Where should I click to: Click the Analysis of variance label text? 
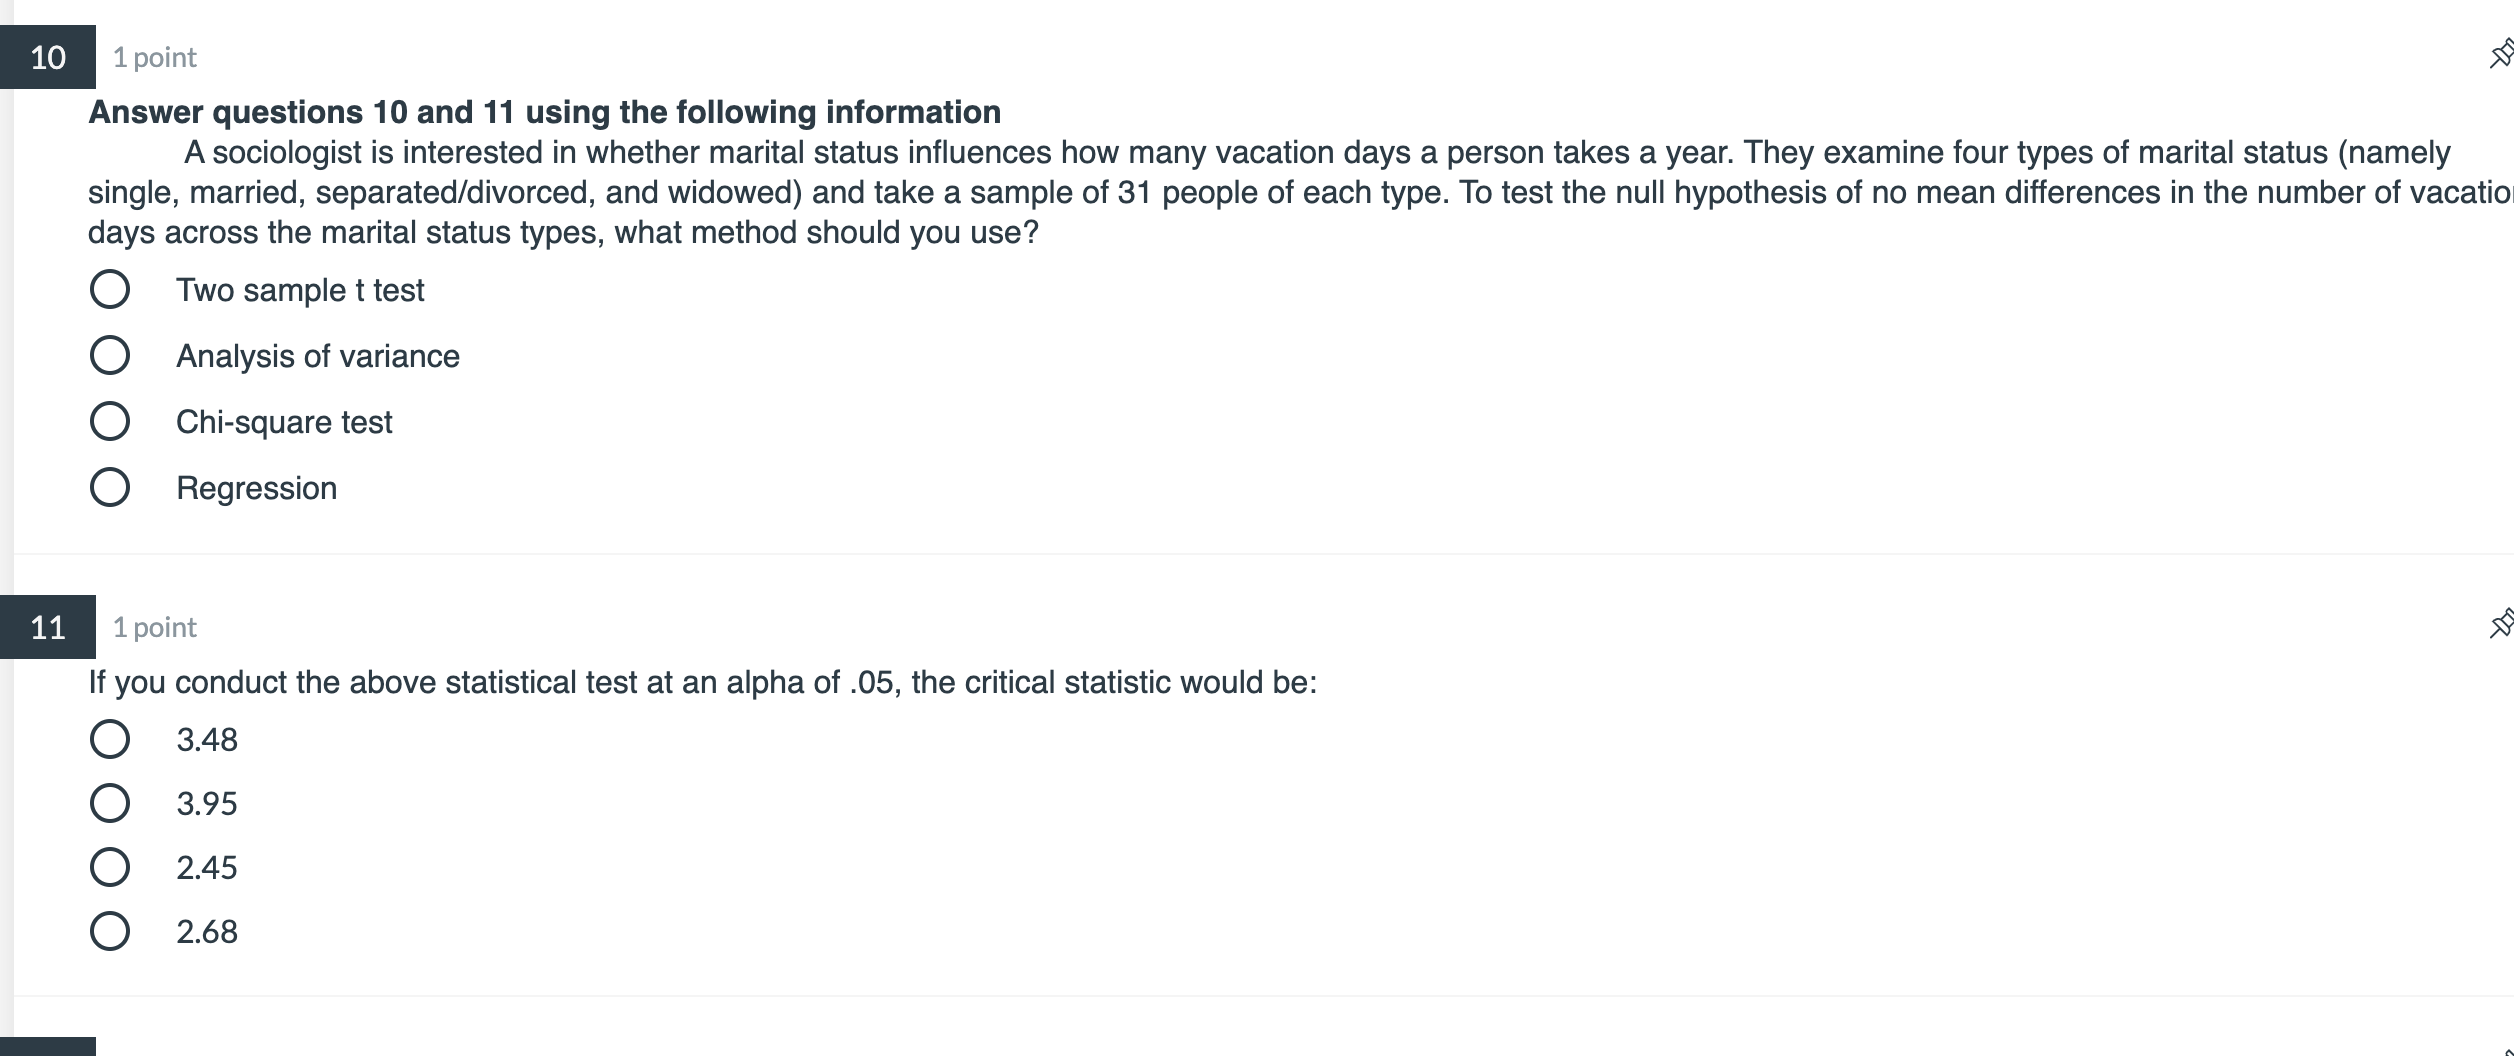[x=318, y=356]
